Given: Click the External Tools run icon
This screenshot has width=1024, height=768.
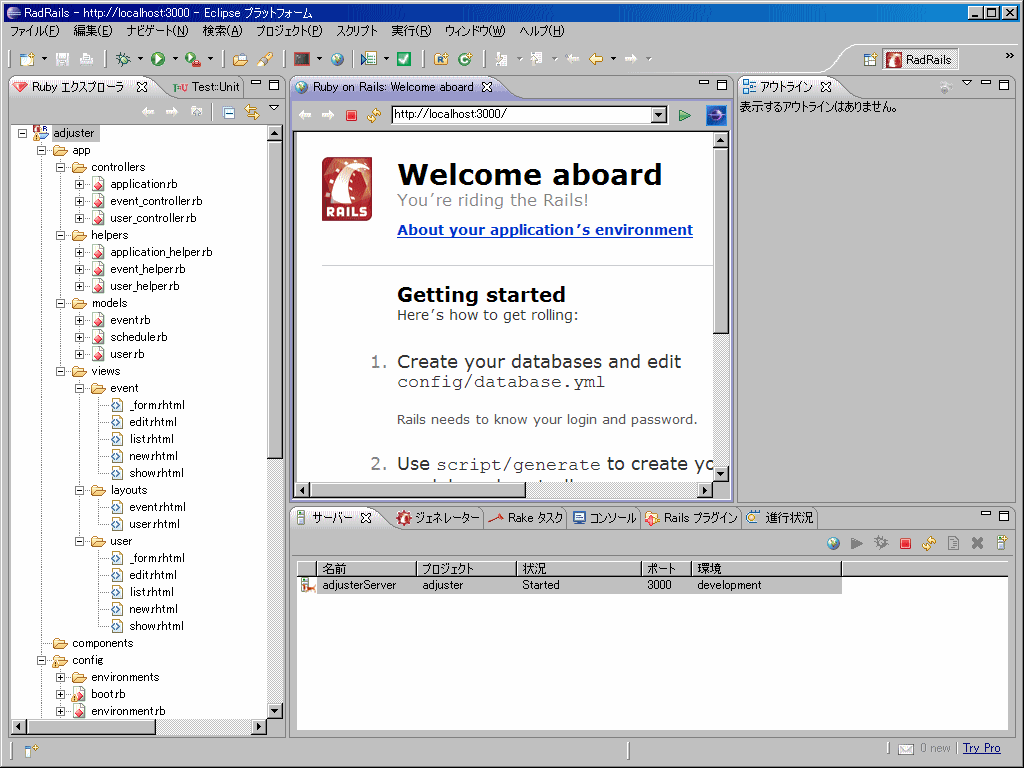Looking at the screenshot, I should click(193, 59).
